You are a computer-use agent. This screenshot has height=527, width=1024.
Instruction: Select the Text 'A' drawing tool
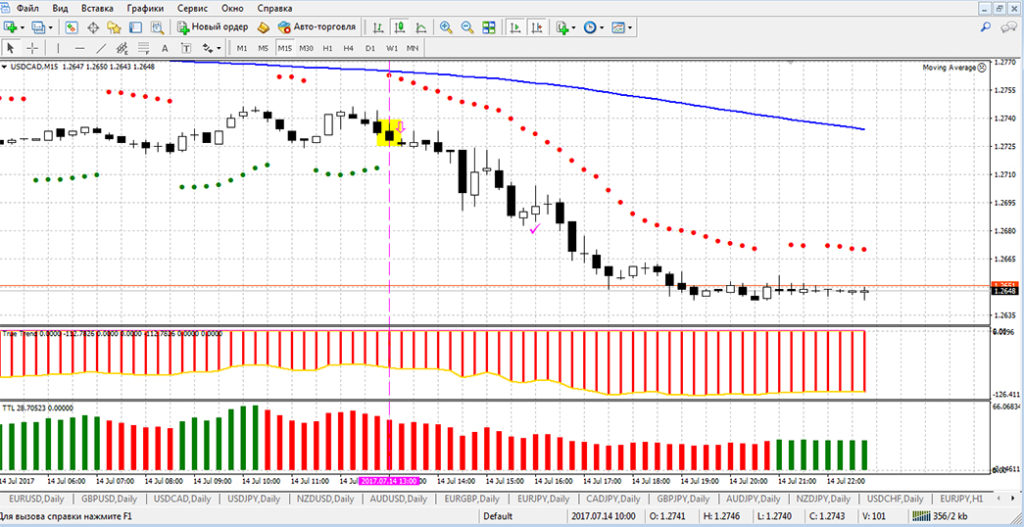pos(165,48)
